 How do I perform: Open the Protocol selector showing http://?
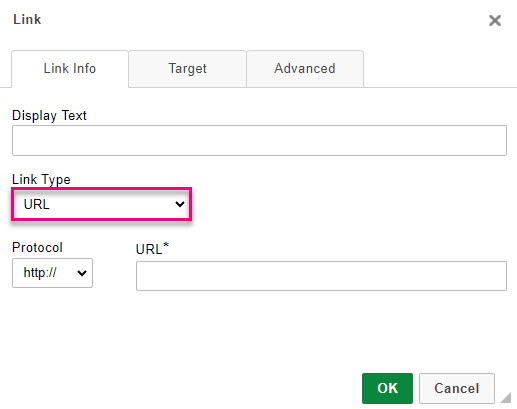click(52, 273)
